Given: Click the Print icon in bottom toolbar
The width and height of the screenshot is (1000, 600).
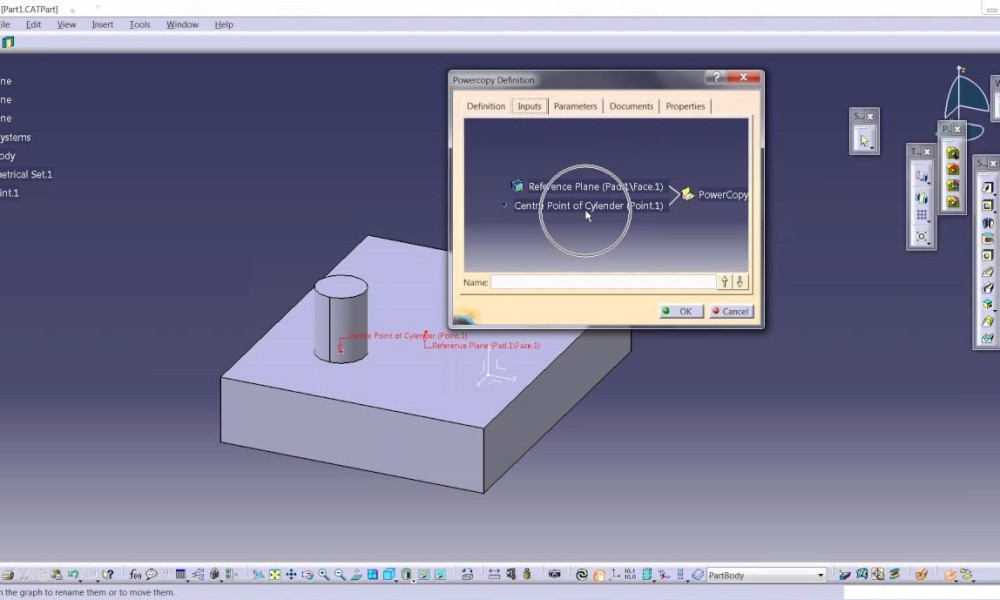Looking at the screenshot, I should click(x=8, y=574).
